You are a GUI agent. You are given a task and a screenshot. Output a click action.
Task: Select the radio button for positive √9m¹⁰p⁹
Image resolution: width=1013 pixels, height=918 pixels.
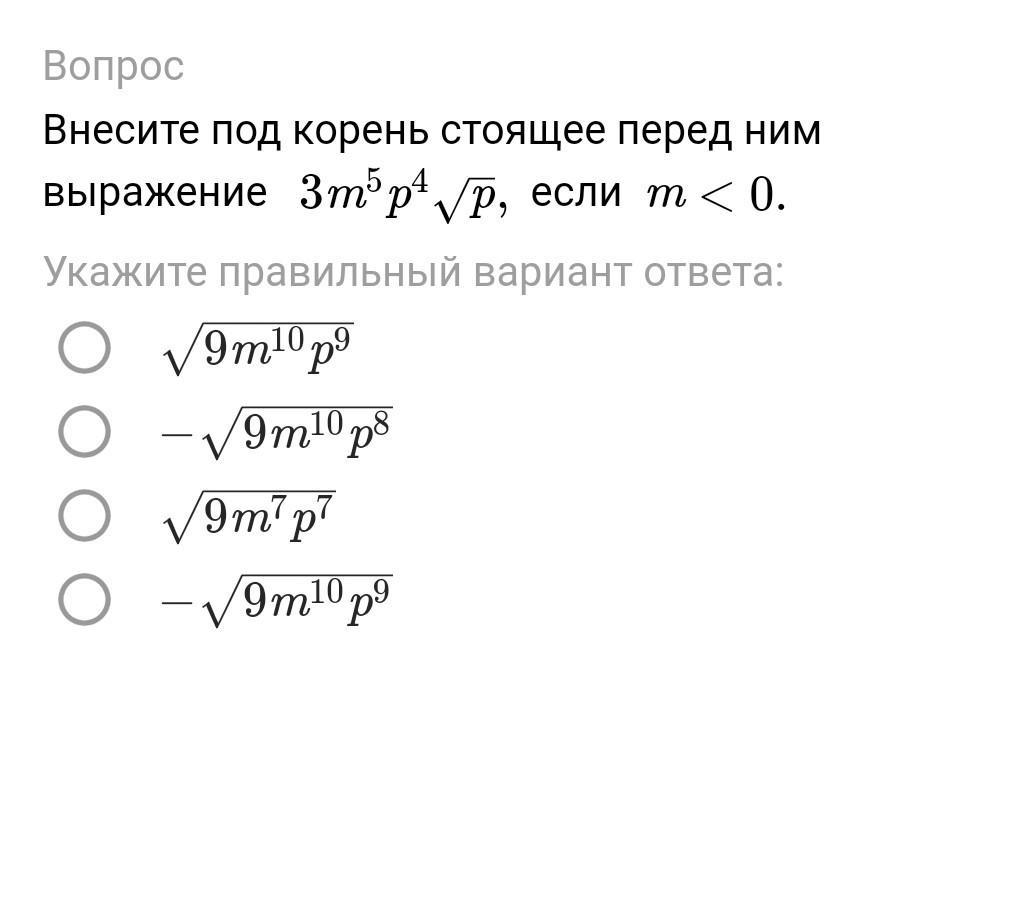coord(84,348)
